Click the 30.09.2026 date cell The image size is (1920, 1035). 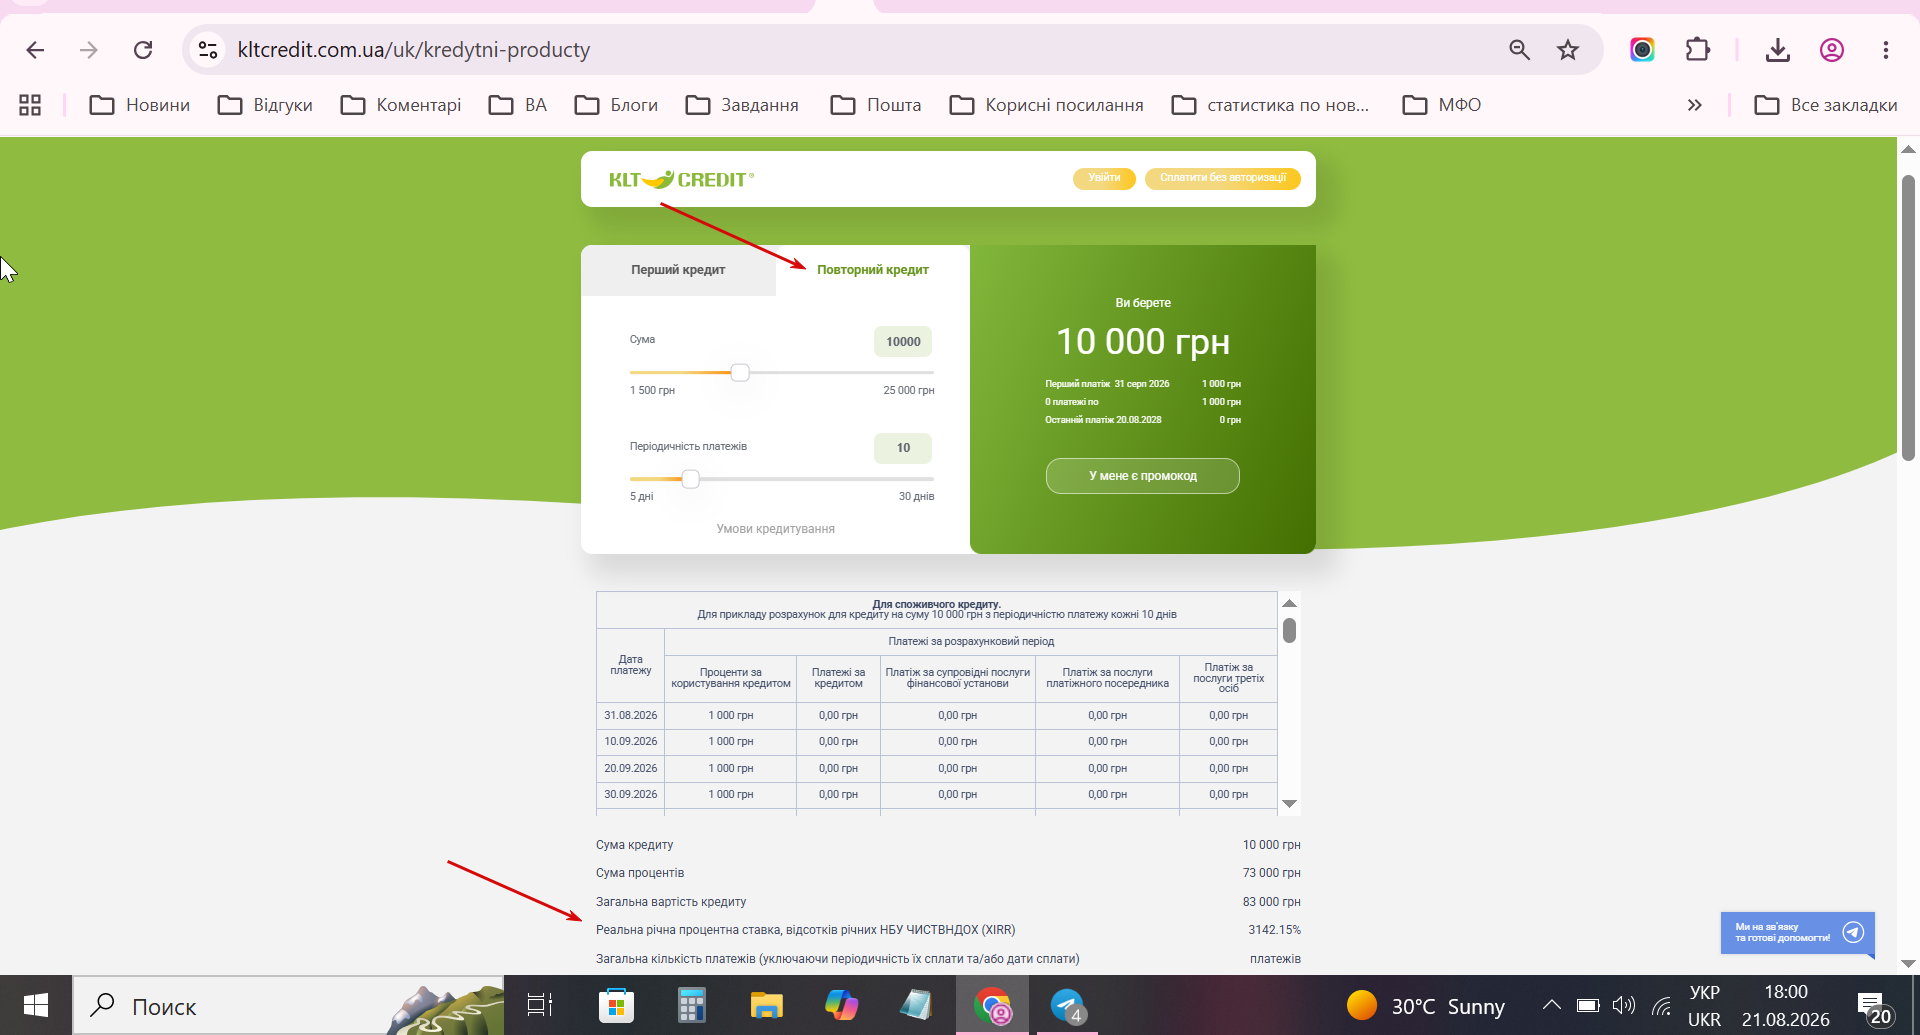[631, 795]
